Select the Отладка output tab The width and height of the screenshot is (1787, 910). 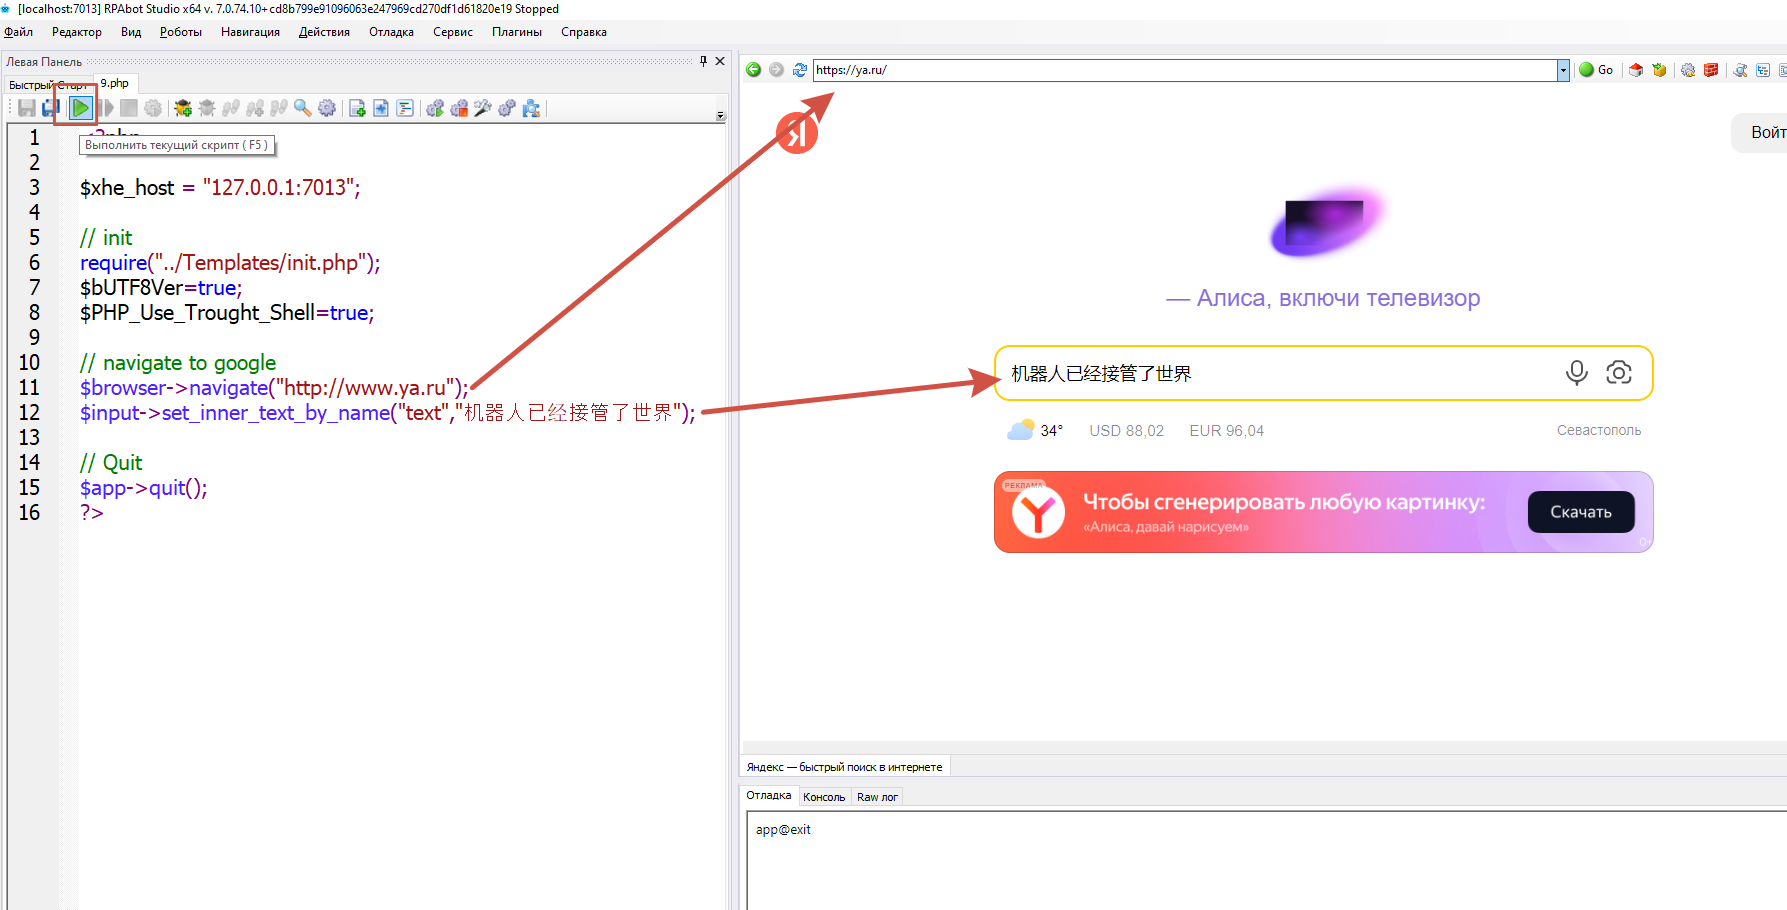769,796
